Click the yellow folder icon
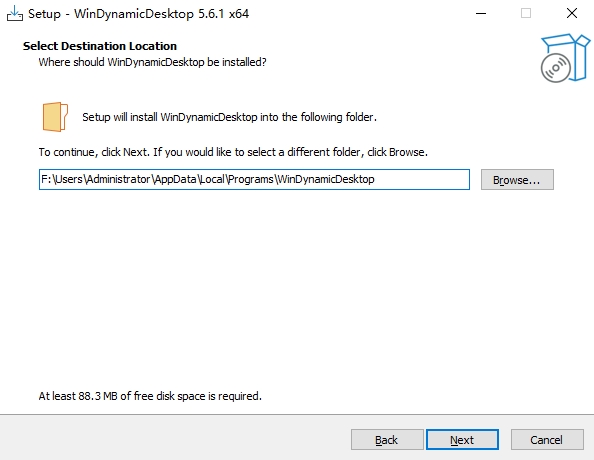Image resolution: width=594 pixels, height=460 pixels. coord(55,117)
